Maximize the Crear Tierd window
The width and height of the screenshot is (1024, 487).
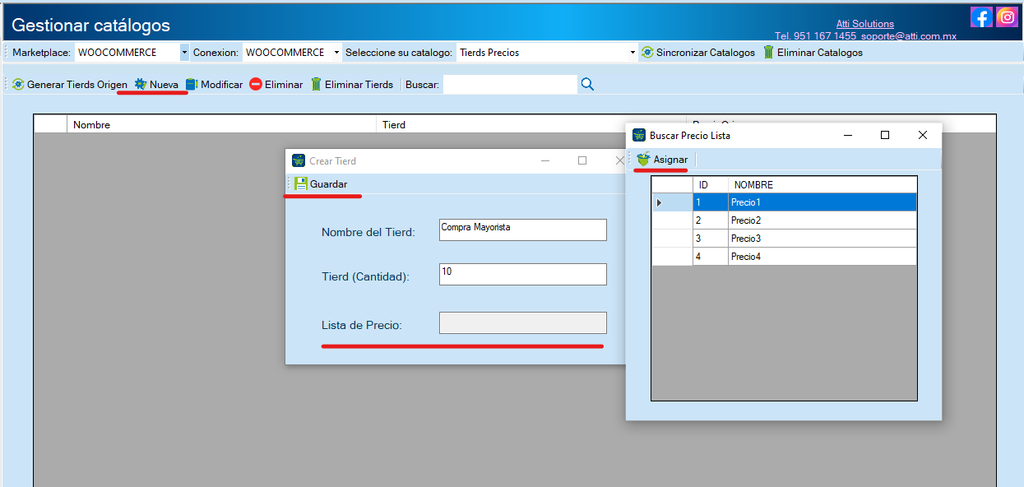582,161
